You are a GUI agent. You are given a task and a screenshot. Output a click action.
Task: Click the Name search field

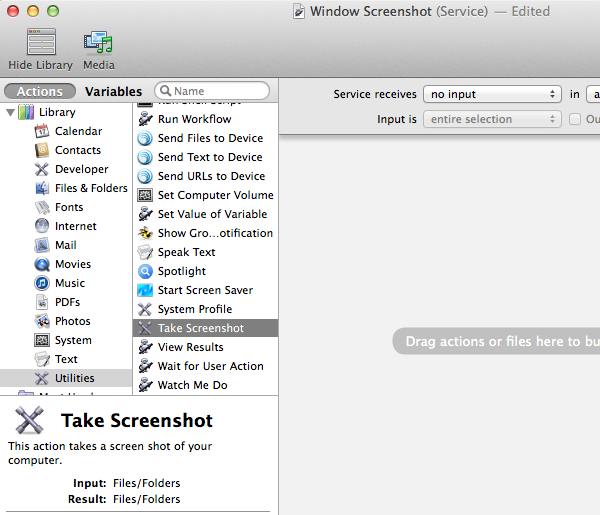pyautogui.click(x=212, y=91)
